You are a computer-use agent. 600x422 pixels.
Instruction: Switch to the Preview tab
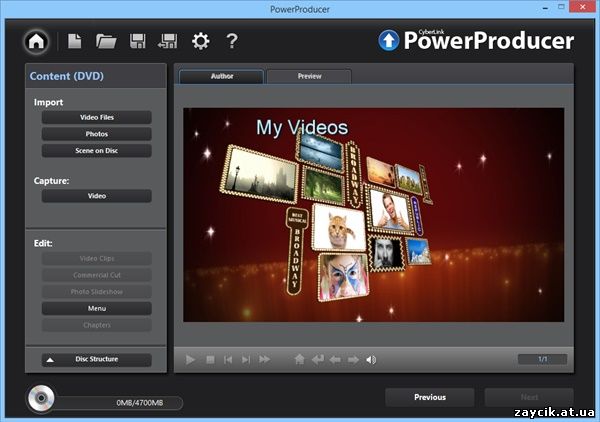click(309, 76)
